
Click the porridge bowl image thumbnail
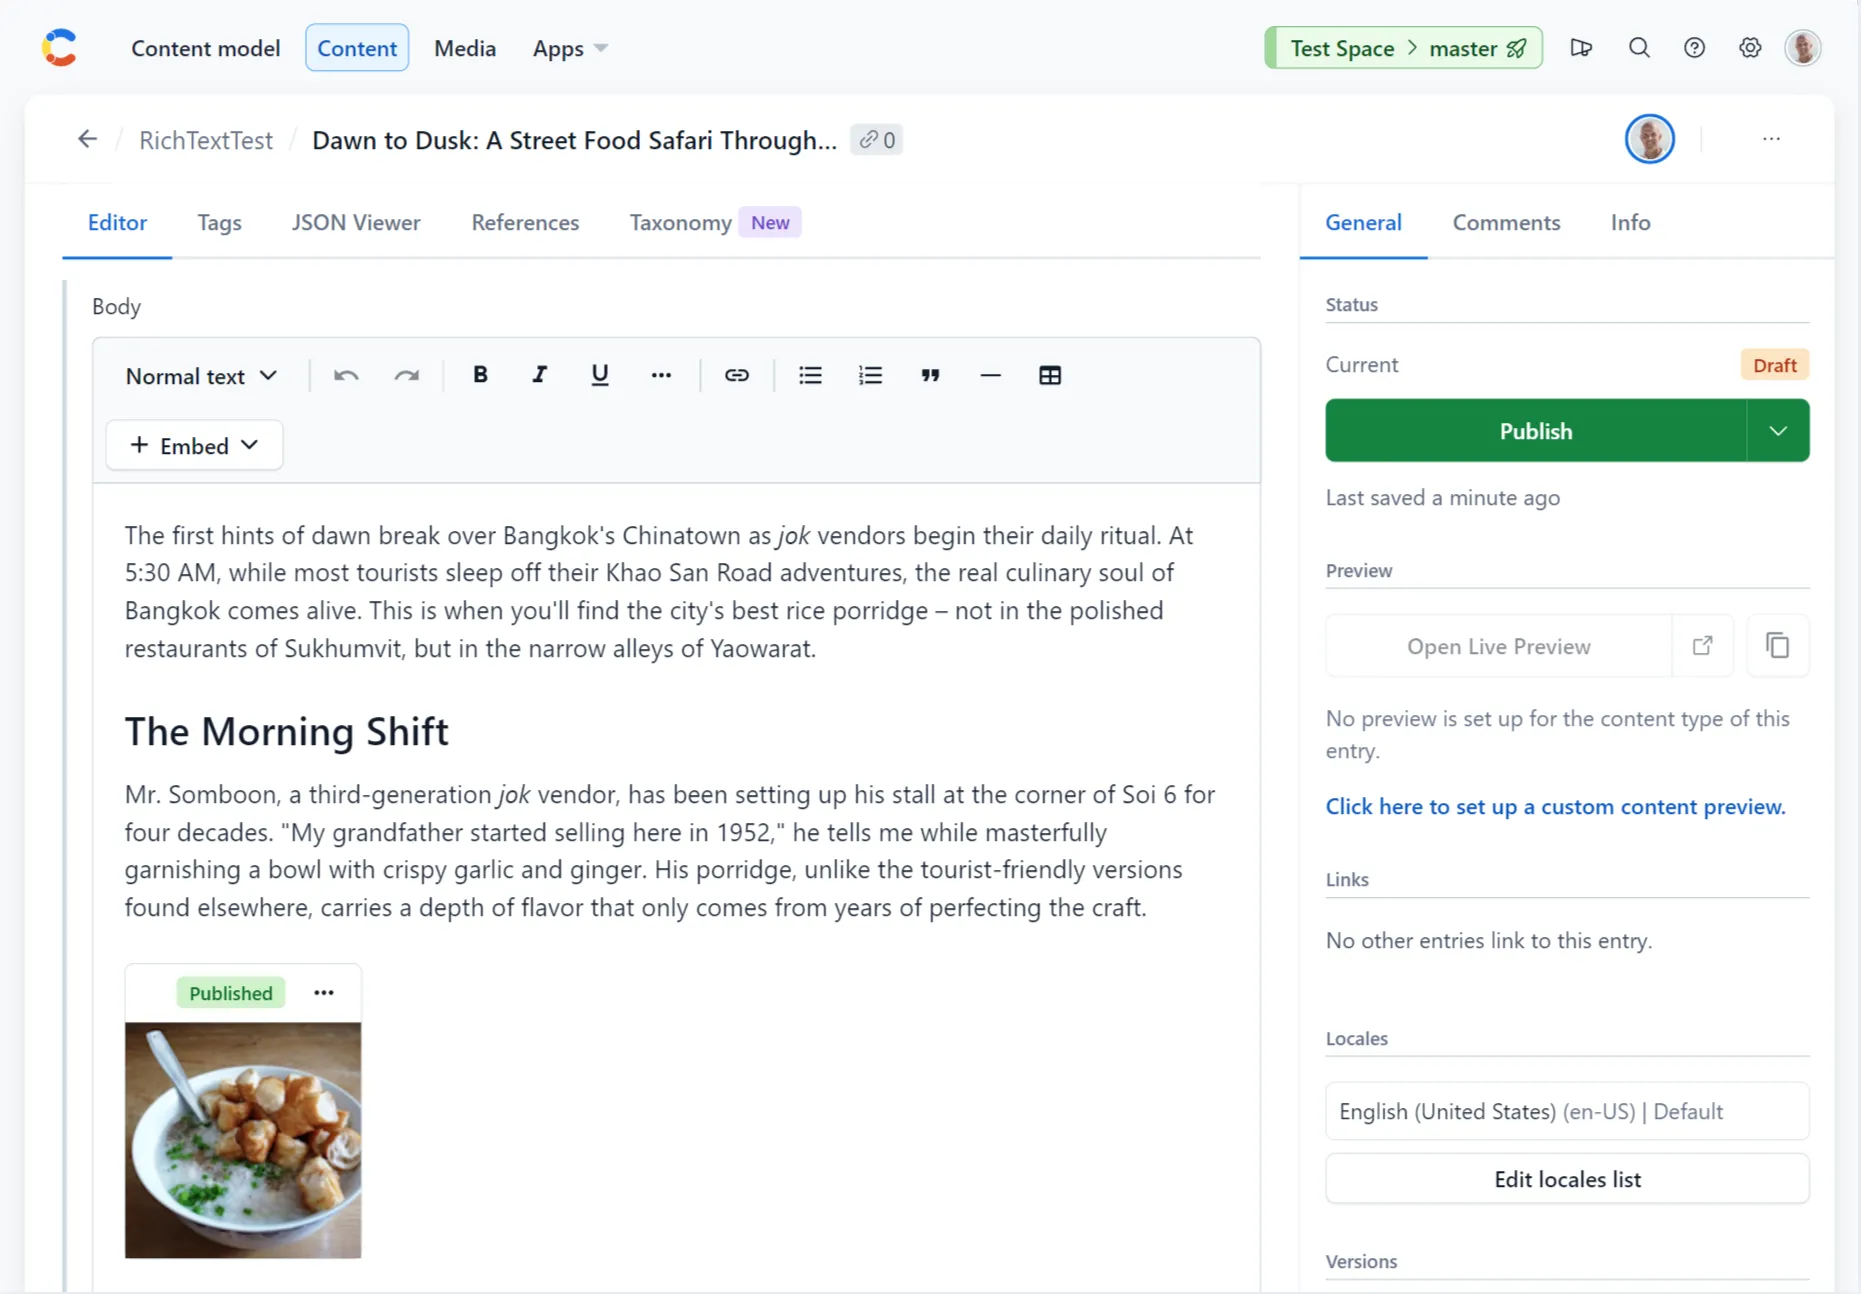pos(243,1140)
